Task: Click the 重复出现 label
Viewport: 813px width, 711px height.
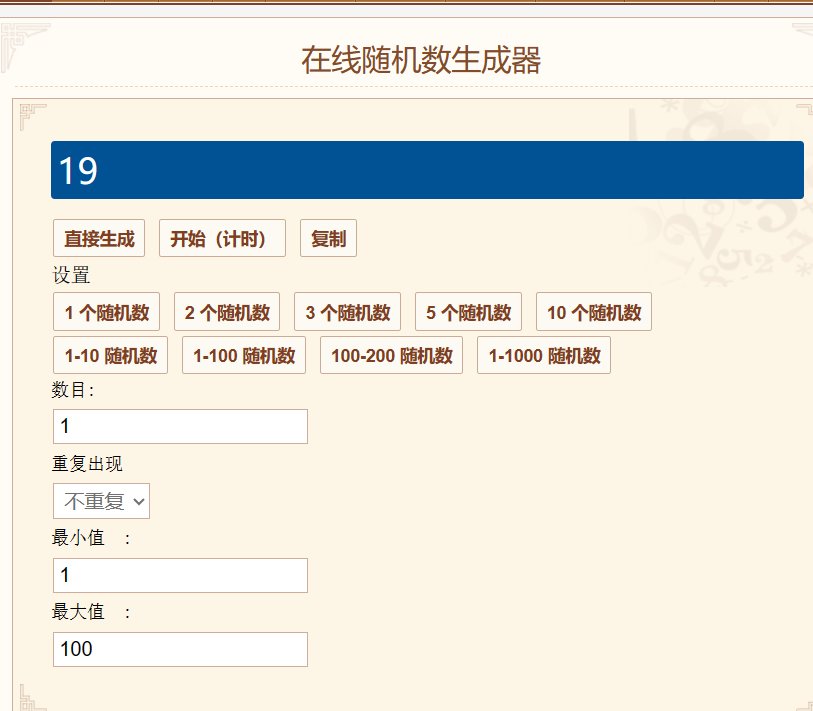Action: pos(87,463)
